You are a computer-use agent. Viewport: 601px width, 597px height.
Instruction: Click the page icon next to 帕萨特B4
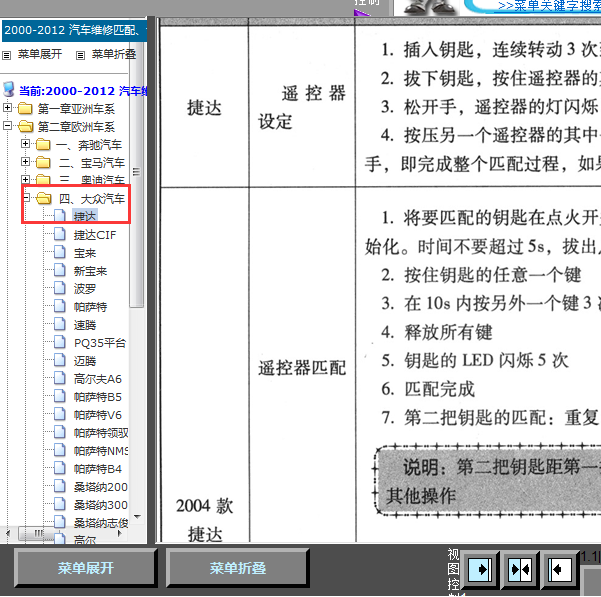(x=60, y=468)
